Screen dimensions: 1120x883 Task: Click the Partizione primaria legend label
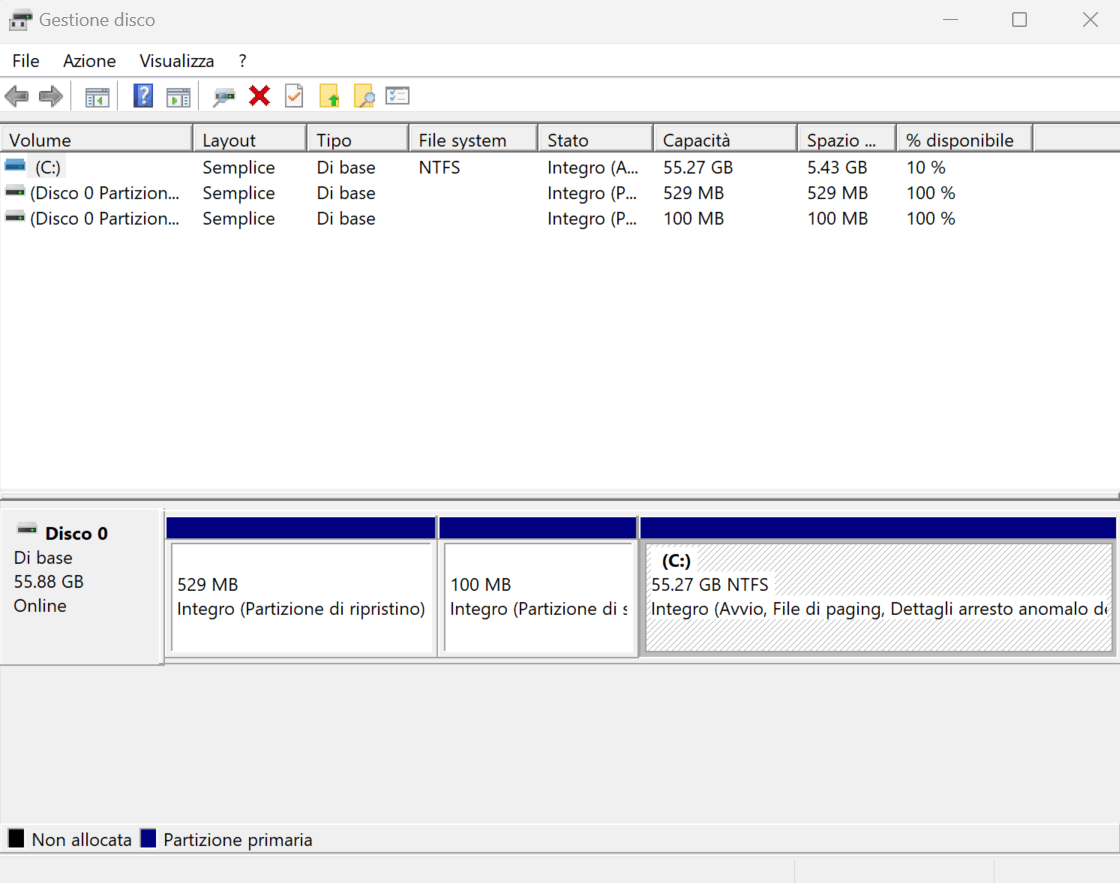pyautogui.click(x=238, y=839)
